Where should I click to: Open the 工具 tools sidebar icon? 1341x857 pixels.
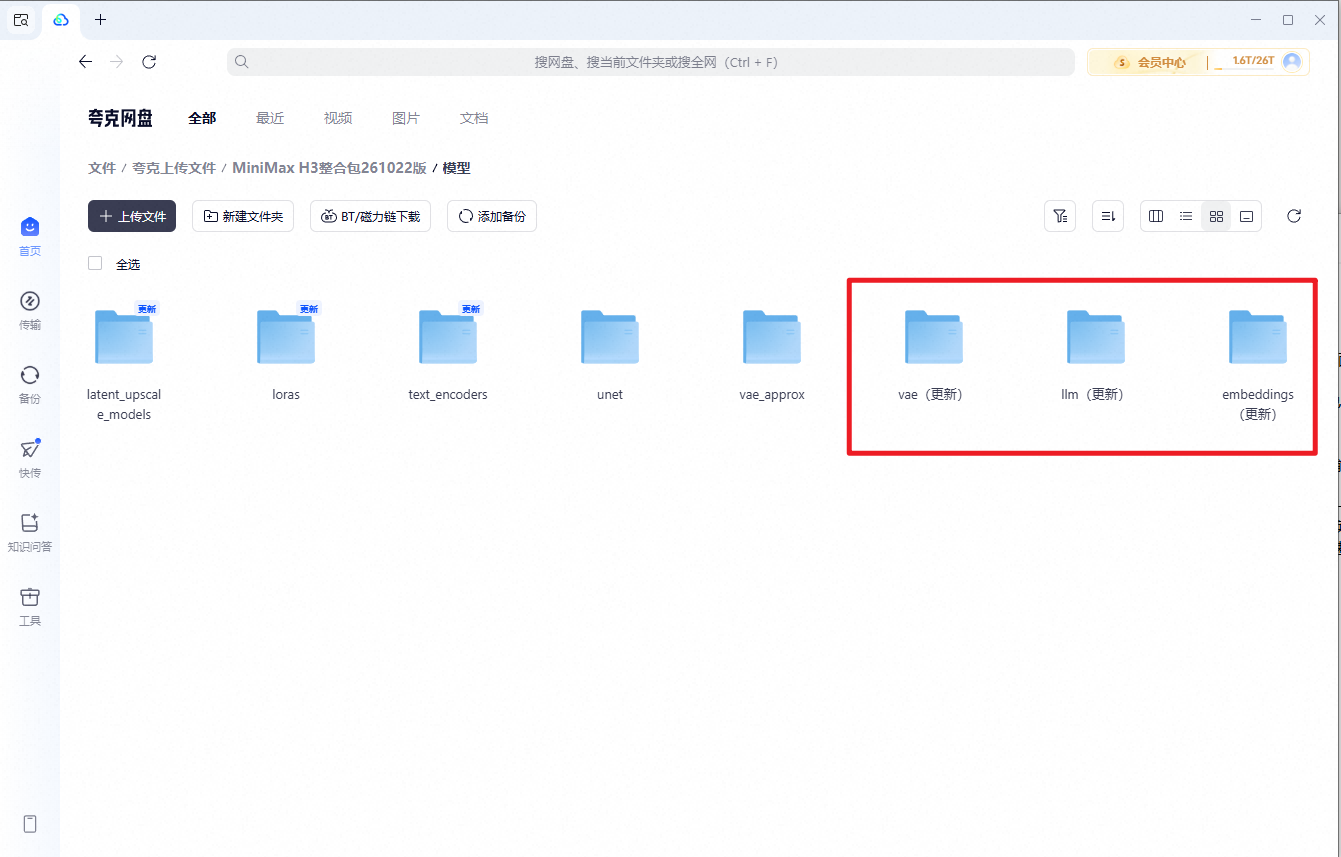pos(30,597)
